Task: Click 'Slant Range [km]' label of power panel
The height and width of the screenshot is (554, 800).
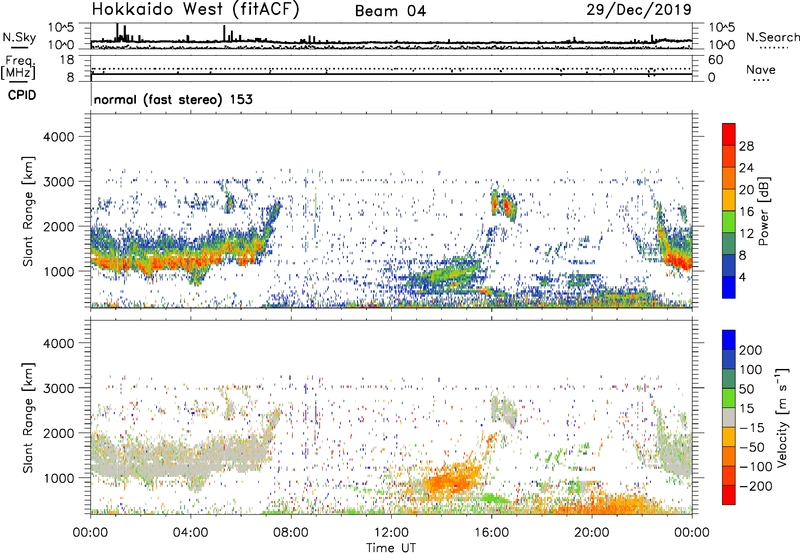Action: [28, 211]
